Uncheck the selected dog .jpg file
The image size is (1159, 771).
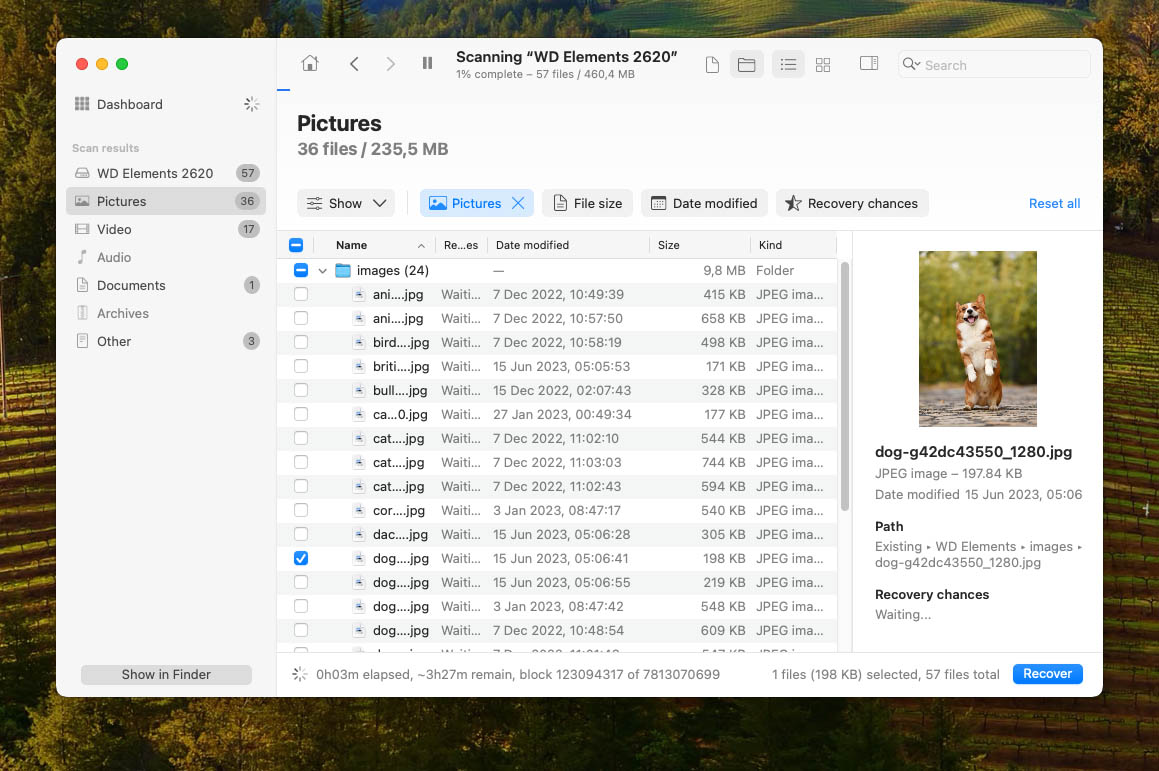click(301, 559)
